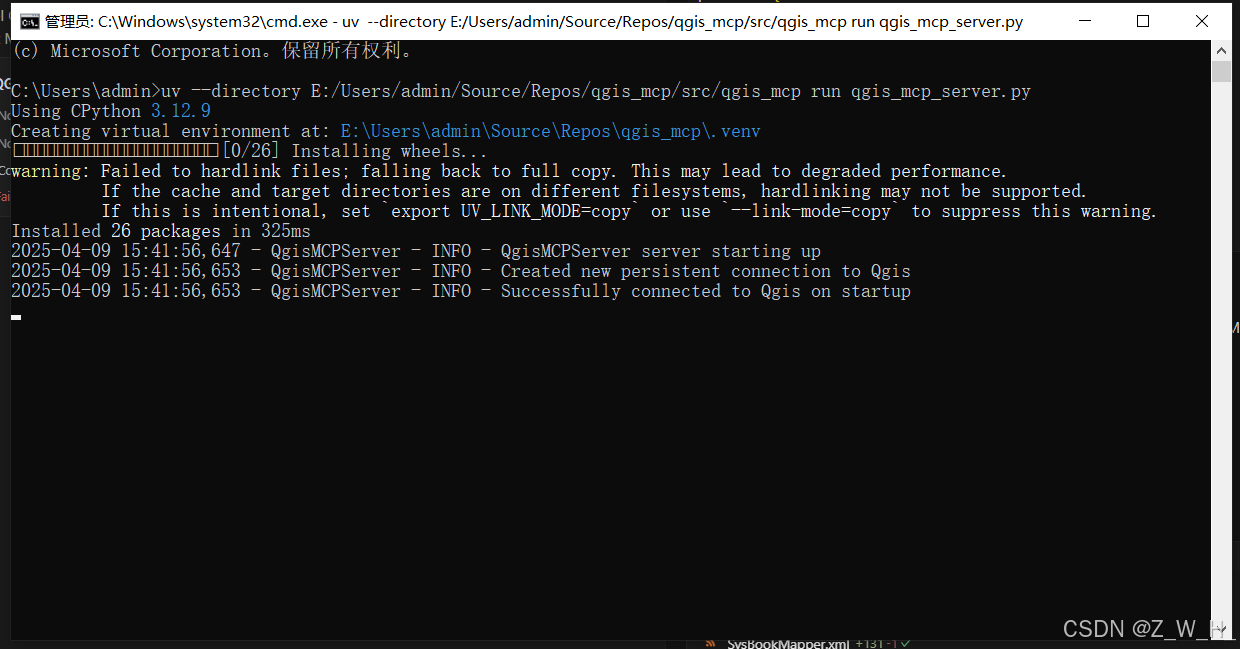Click the cmd.exe window title text
This screenshot has height=649, width=1240.
(534, 21)
